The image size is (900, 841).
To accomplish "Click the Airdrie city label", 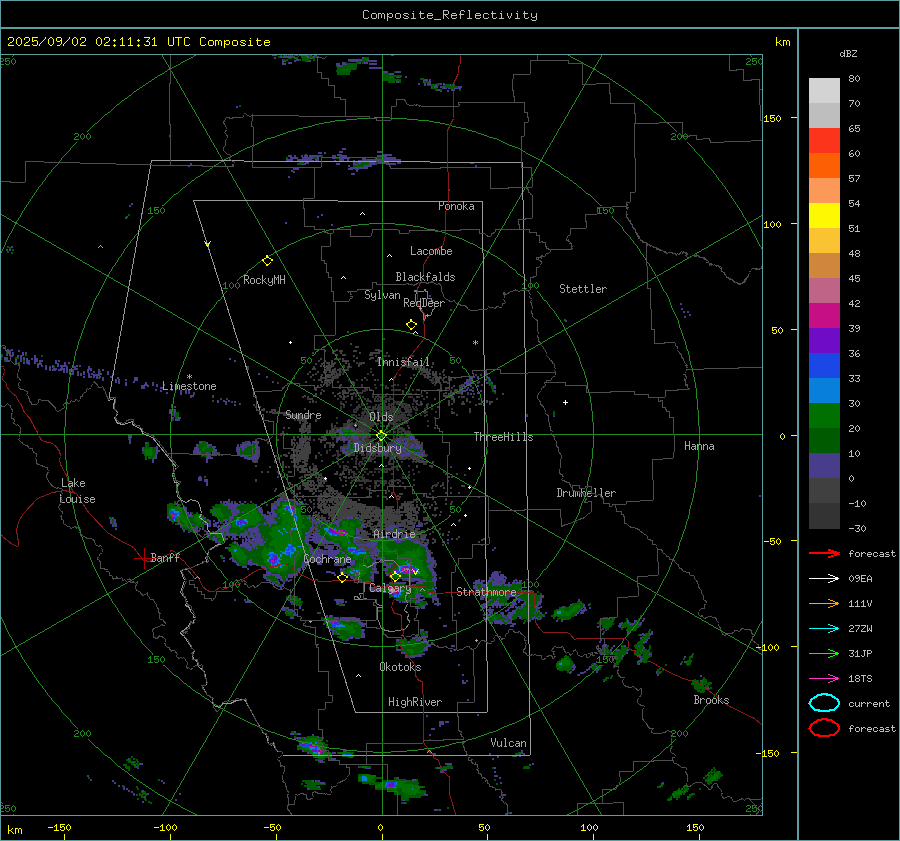I will [x=394, y=534].
